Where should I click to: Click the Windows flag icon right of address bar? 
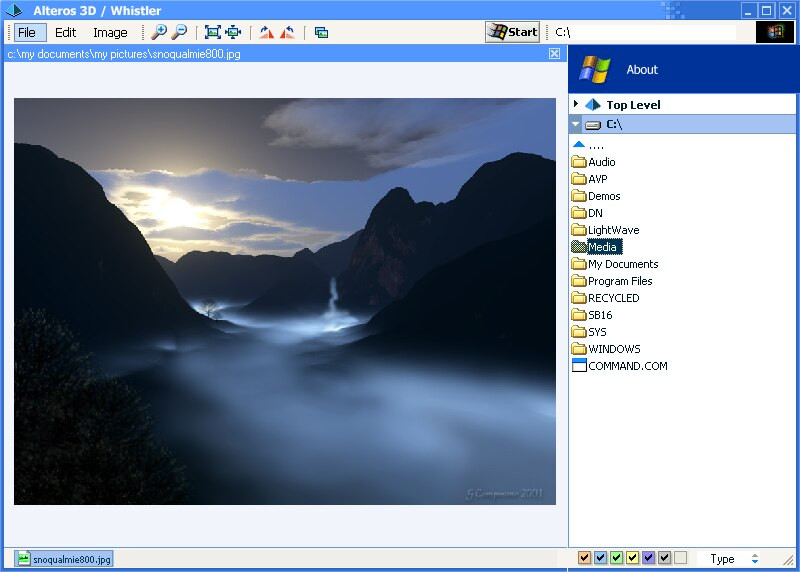(x=774, y=32)
